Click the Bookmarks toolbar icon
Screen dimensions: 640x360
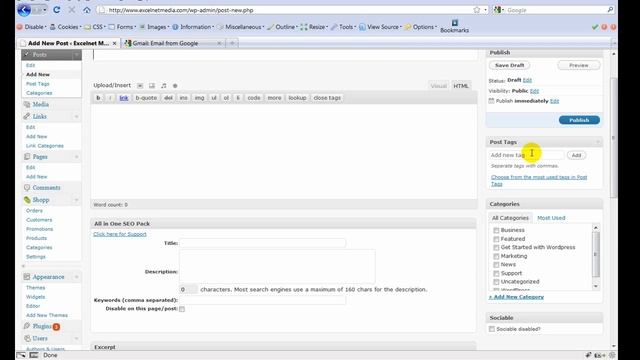point(454,26)
